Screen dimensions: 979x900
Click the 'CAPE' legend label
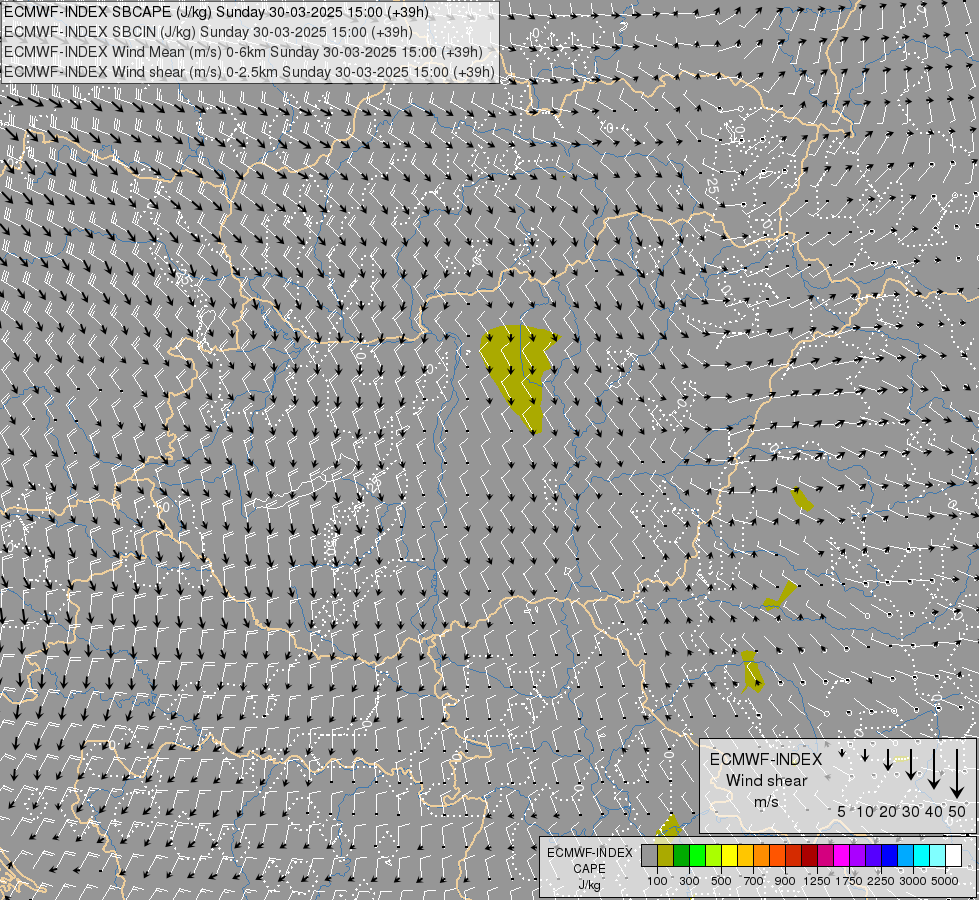point(589,869)
